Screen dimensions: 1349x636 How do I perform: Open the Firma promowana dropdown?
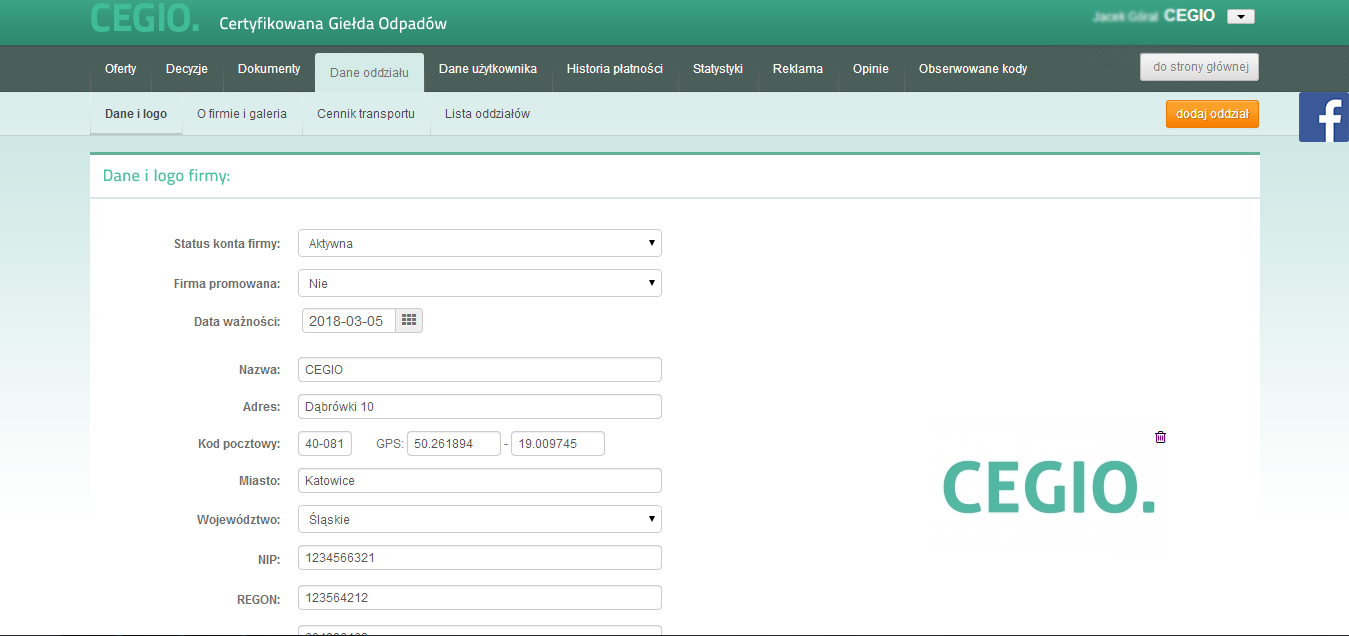click(480, 283)
